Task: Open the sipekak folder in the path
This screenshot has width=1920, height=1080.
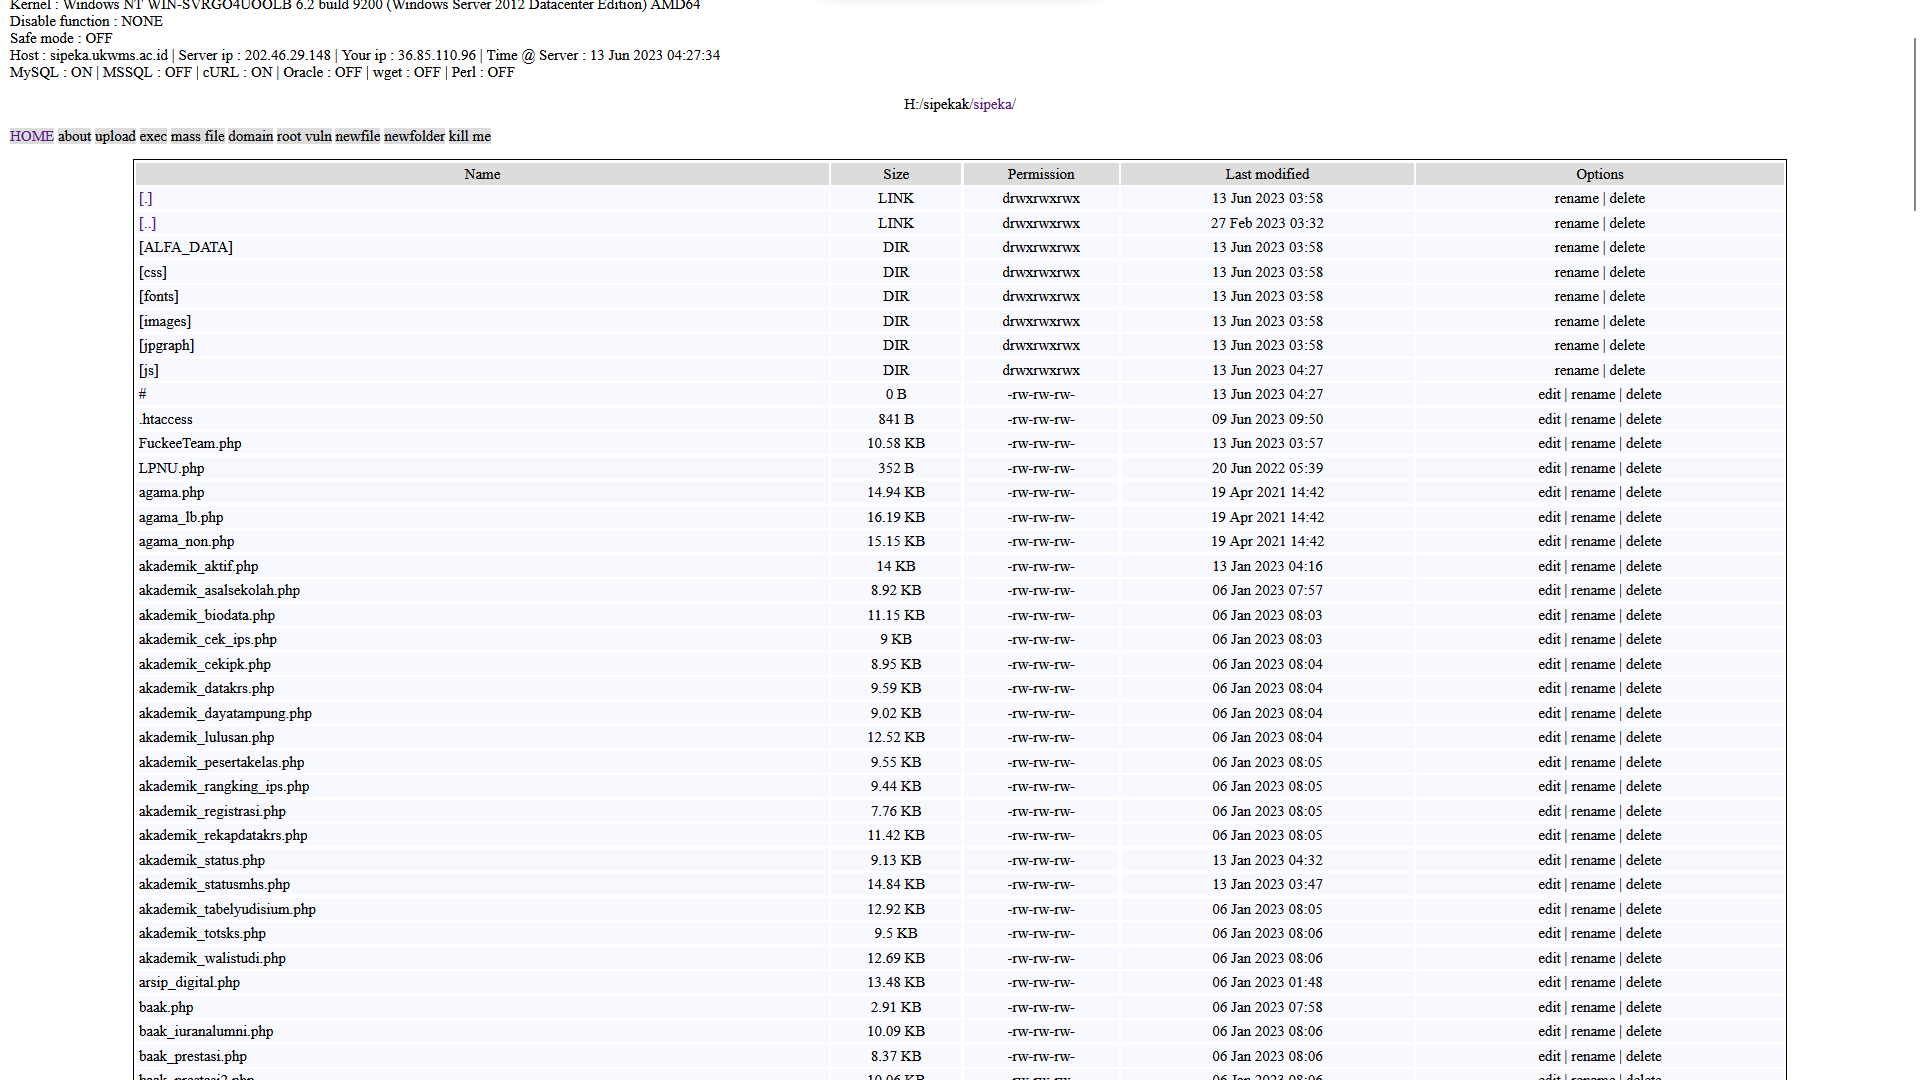Action: 946,104
